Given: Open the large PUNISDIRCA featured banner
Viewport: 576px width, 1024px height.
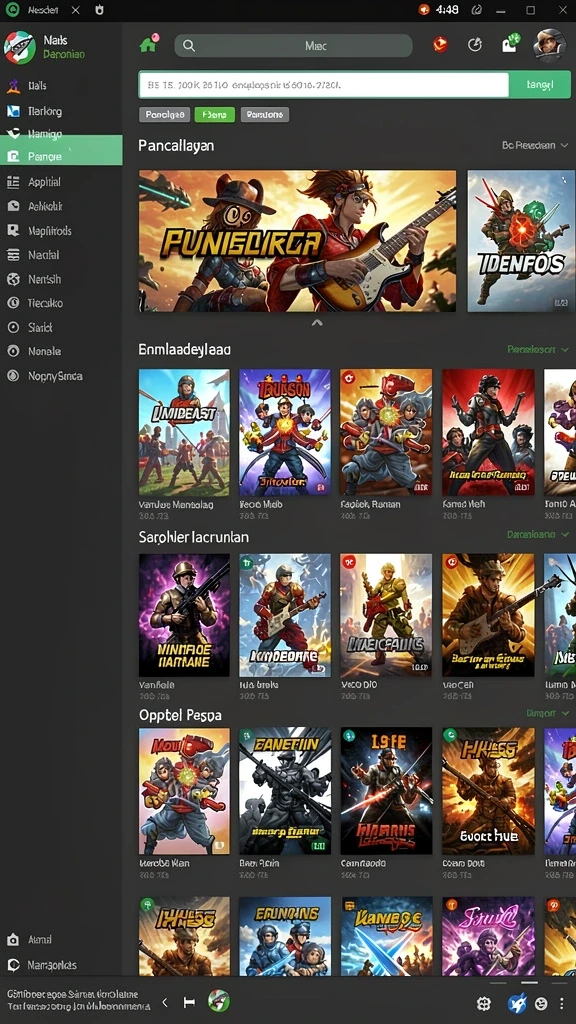Looking at the screenshot, I should (x=297, y=241).
